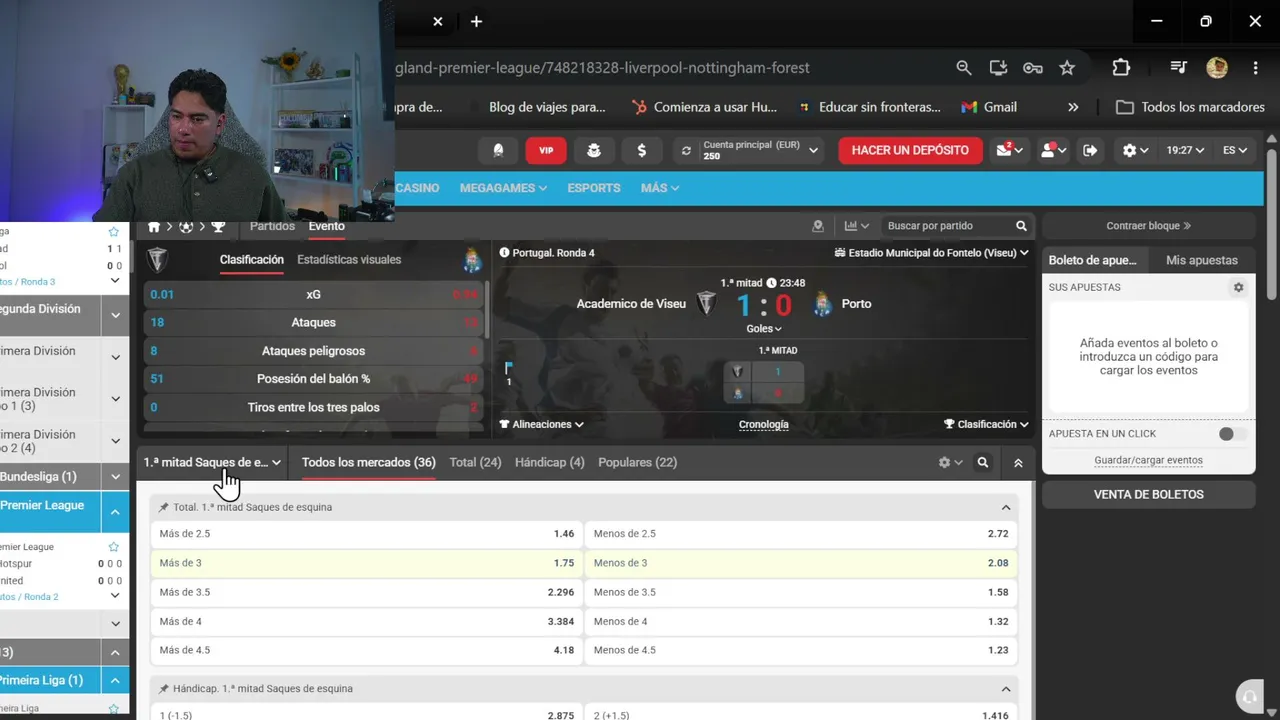Open the Chrome profile avatar
This screenshot has width=1280, height=720.
tap(1217, 68)
